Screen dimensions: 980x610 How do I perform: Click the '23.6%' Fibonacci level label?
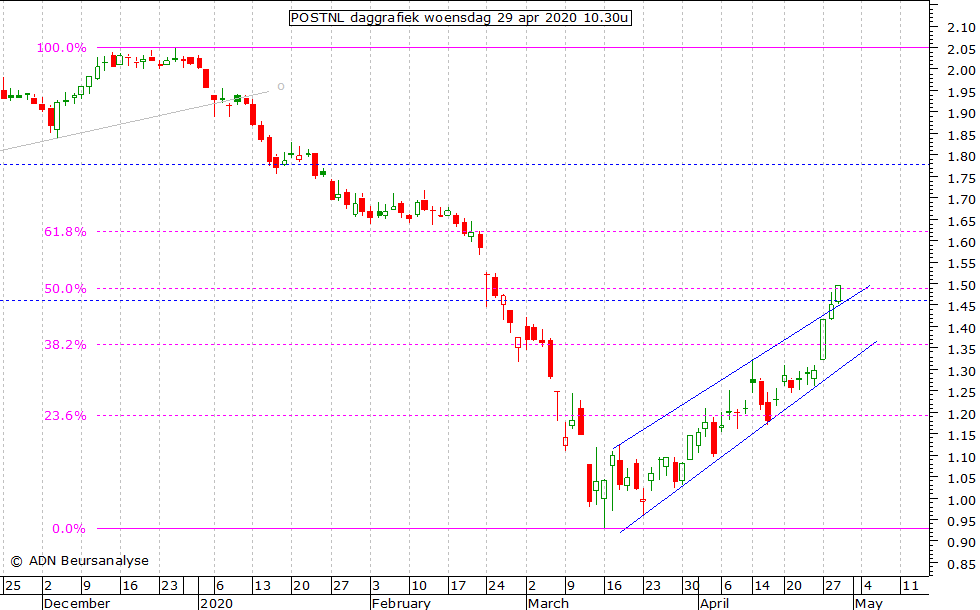pyautogui.click(x=65, y=416)
